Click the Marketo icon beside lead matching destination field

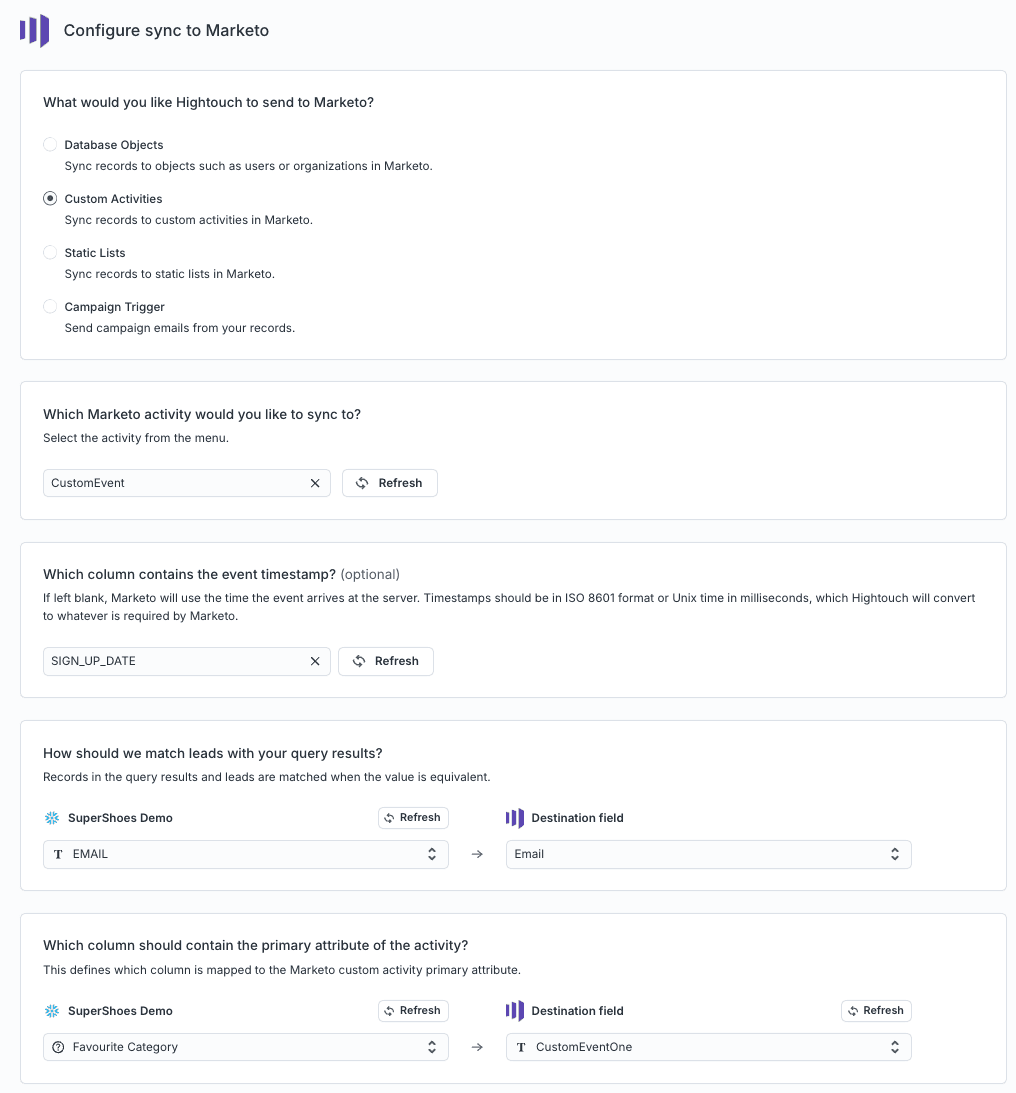click(x=515, y=818)
